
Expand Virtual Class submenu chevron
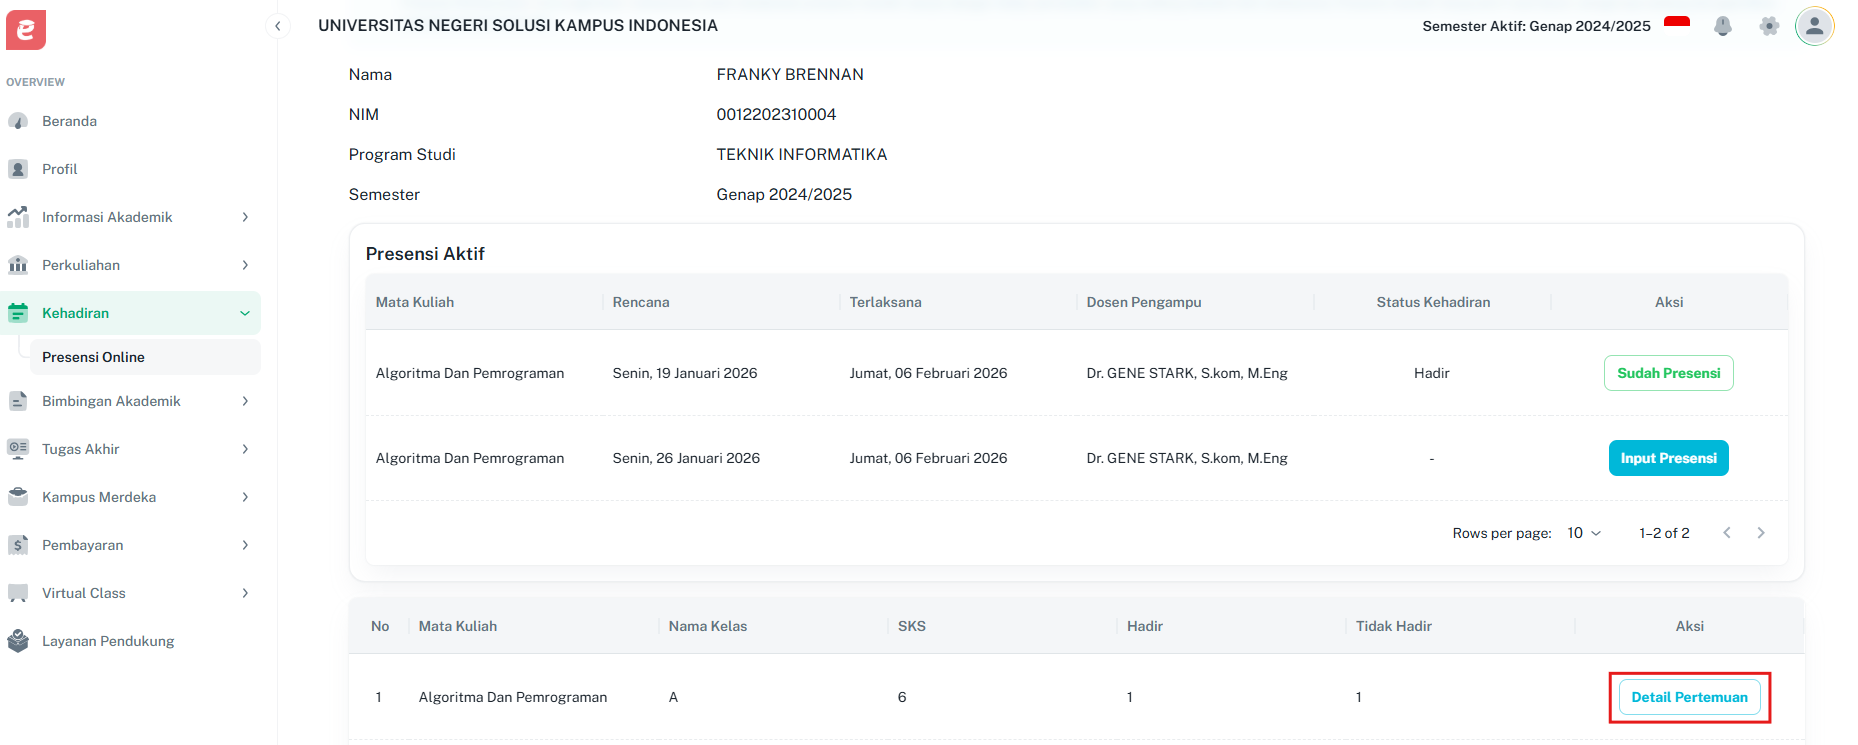click(x=245, y=593)
